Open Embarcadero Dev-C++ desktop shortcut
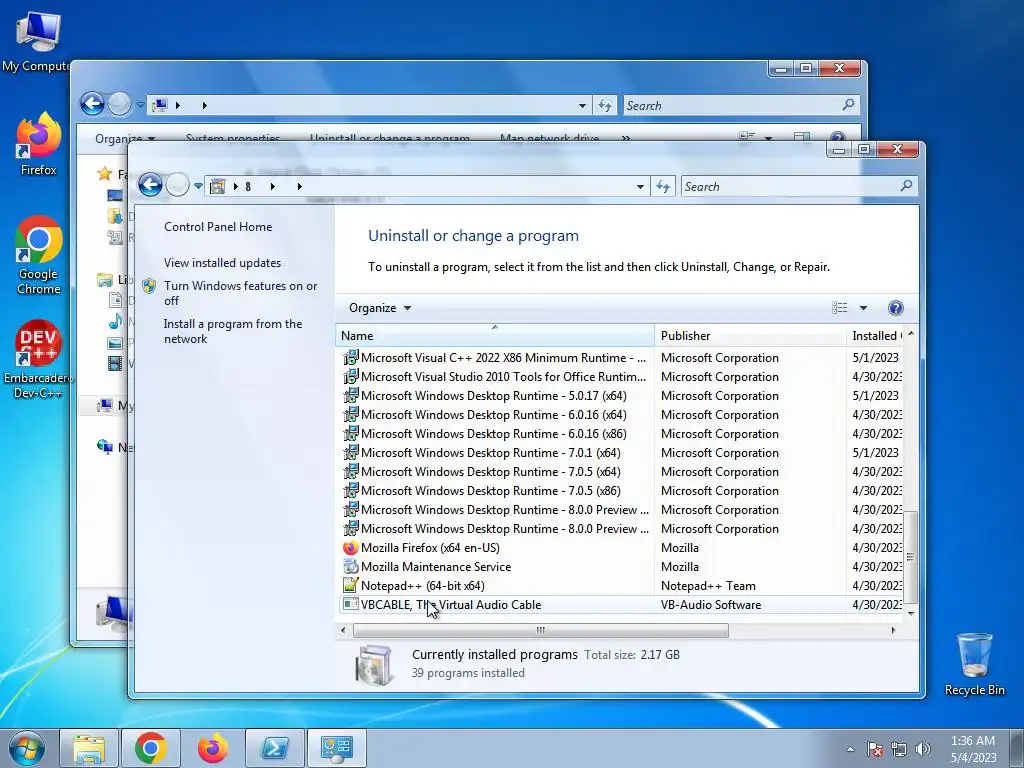Screen dimensions: 1024x768 [x=38, y=359]
